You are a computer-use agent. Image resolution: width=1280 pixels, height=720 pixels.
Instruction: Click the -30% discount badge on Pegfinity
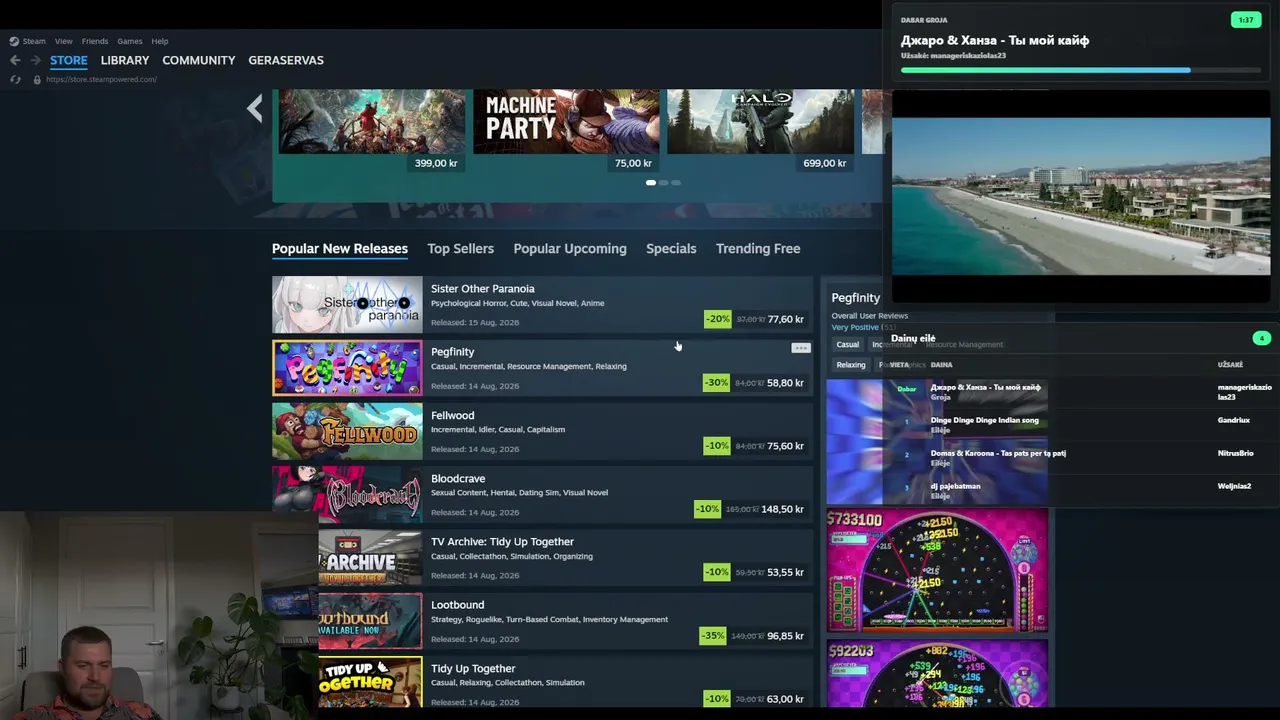tap(716, 383)
